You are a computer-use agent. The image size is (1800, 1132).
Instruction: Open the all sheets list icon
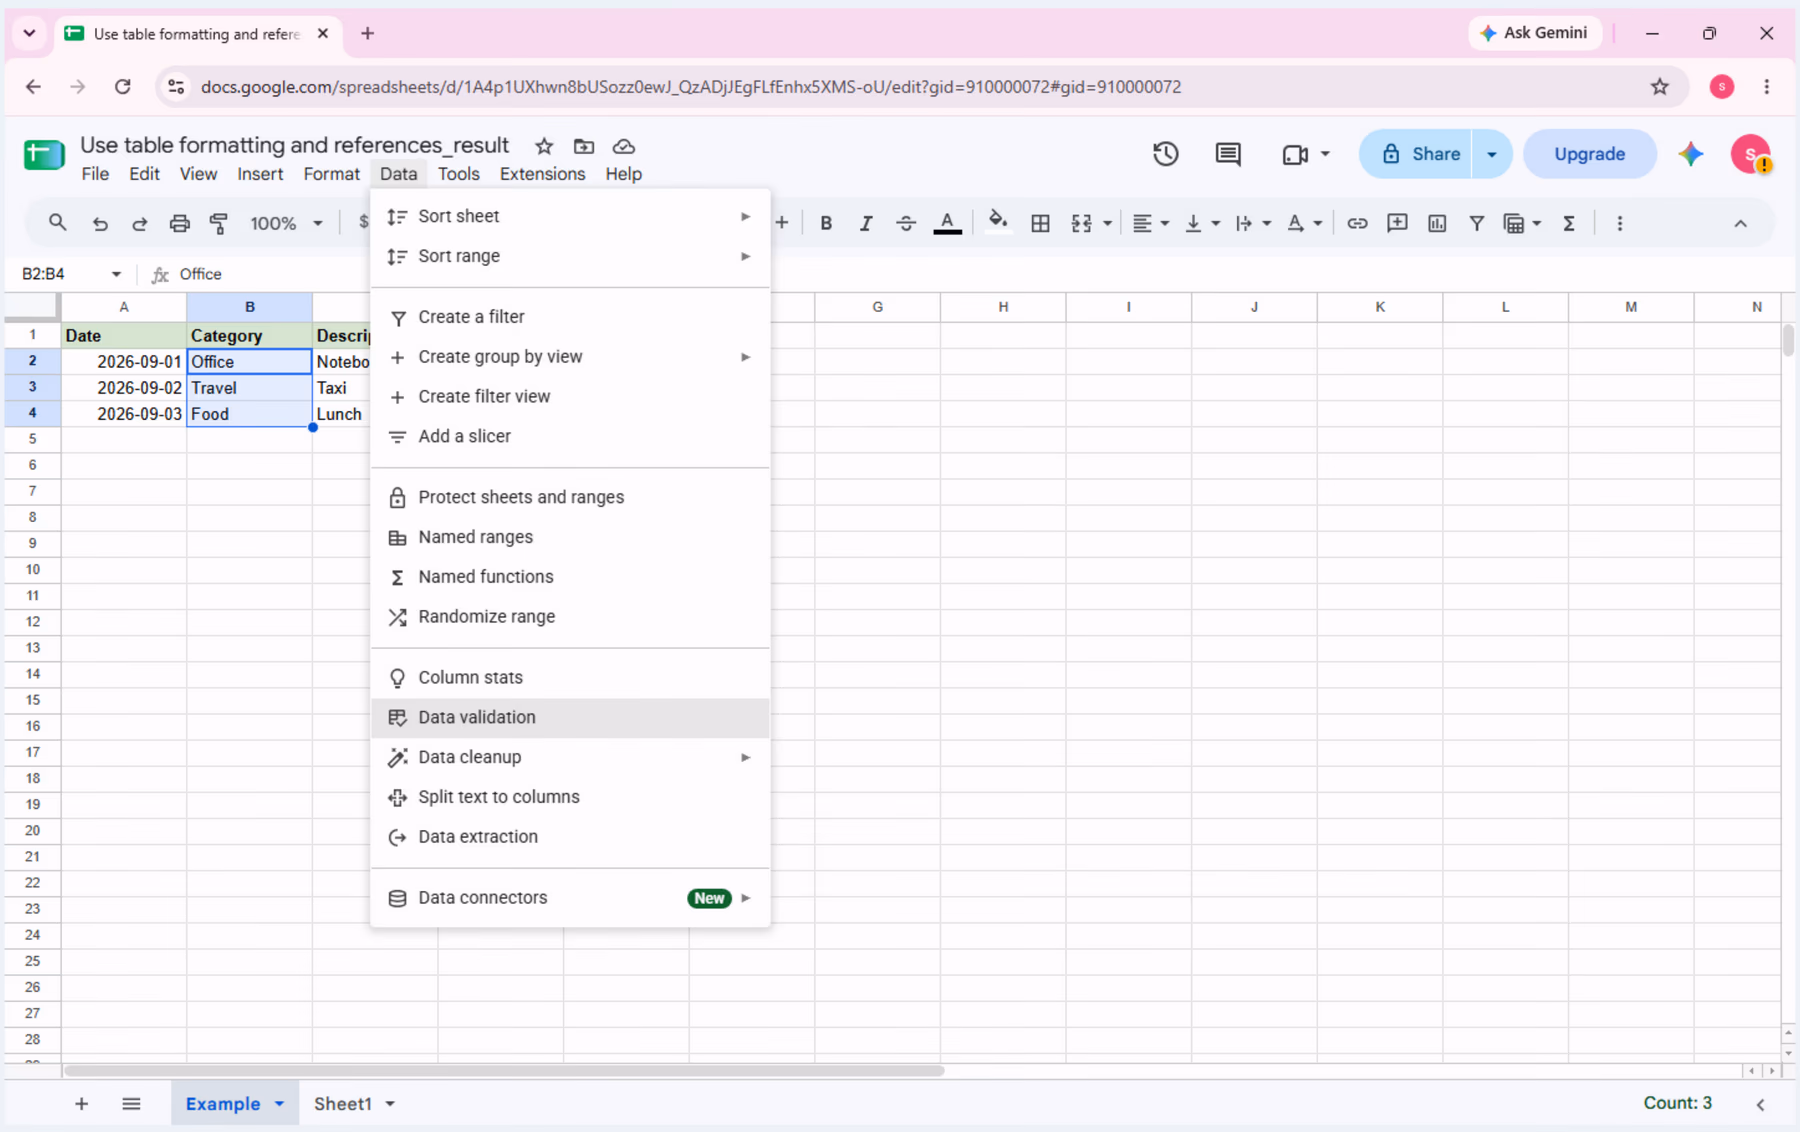click(131, 1104)
